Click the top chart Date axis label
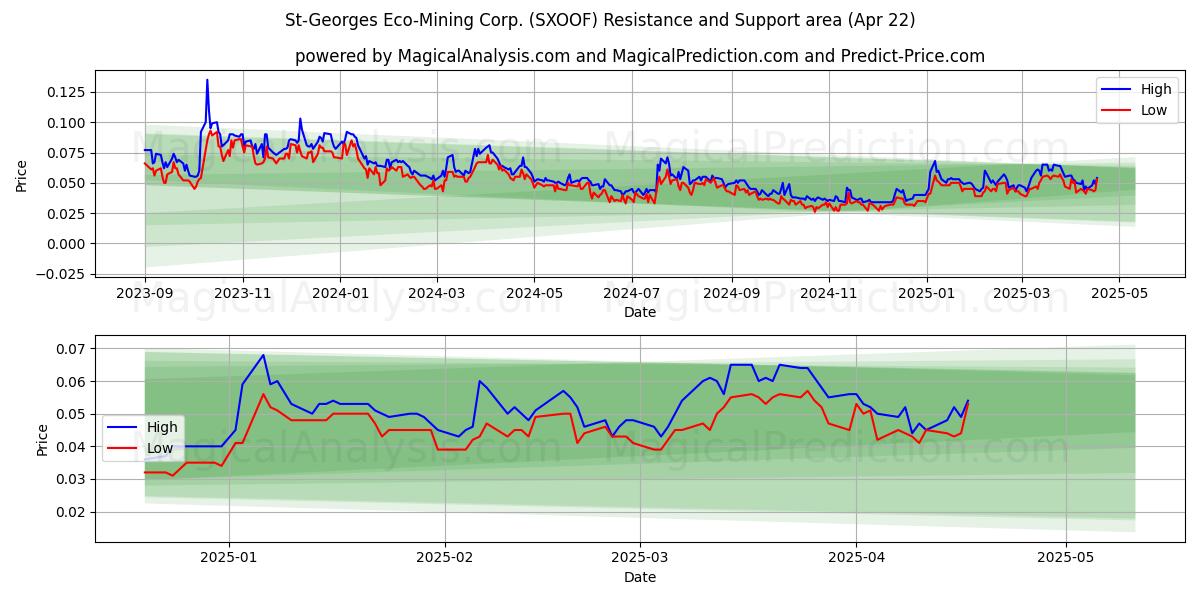 click(640, 312)
